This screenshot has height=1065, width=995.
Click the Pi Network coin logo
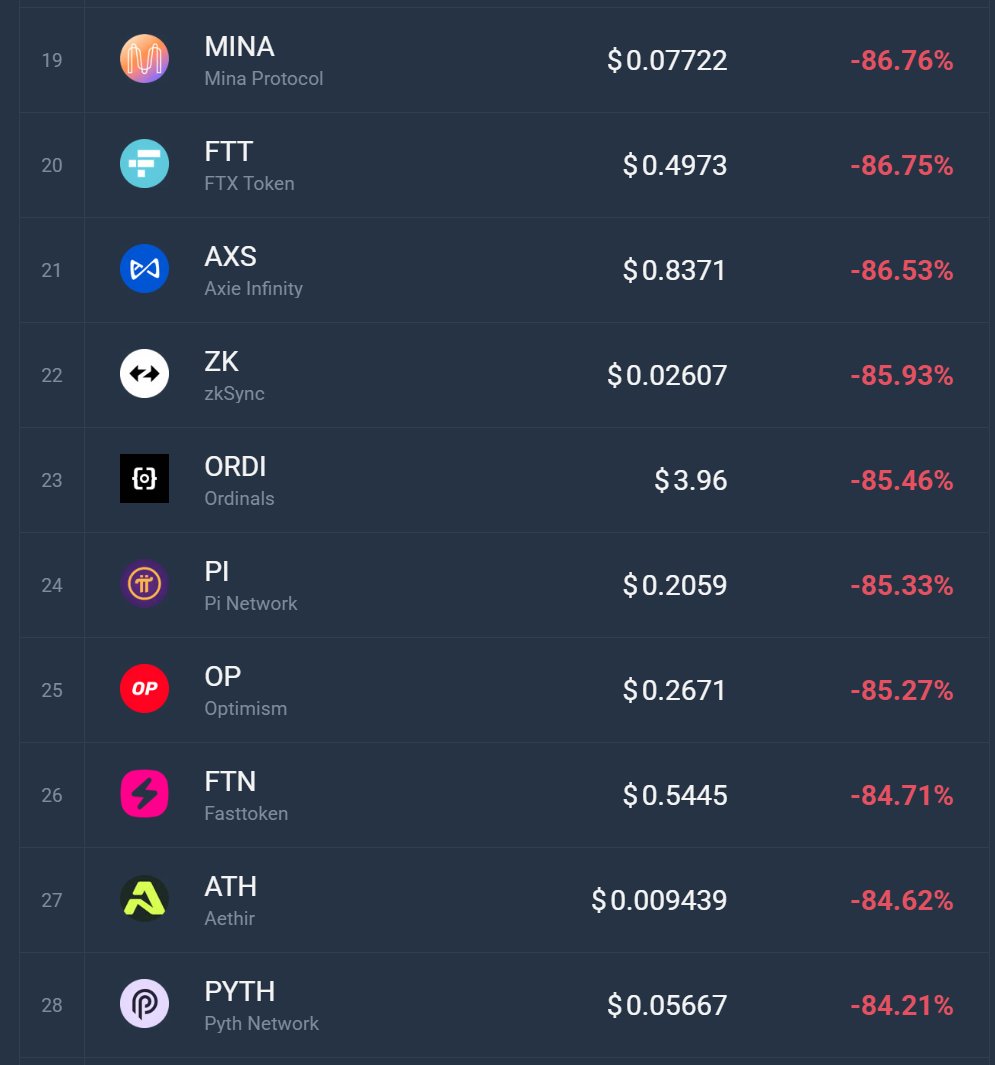point(144,584)
